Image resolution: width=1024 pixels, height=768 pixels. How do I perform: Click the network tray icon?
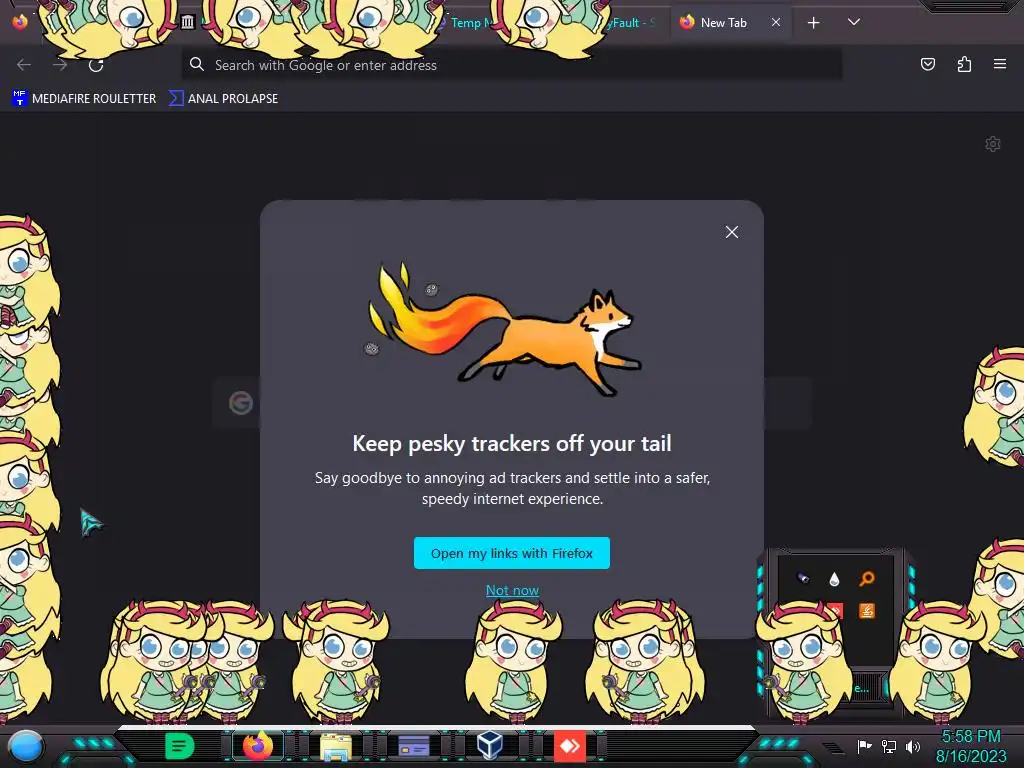pyautogui.click(x=888, y=746)
